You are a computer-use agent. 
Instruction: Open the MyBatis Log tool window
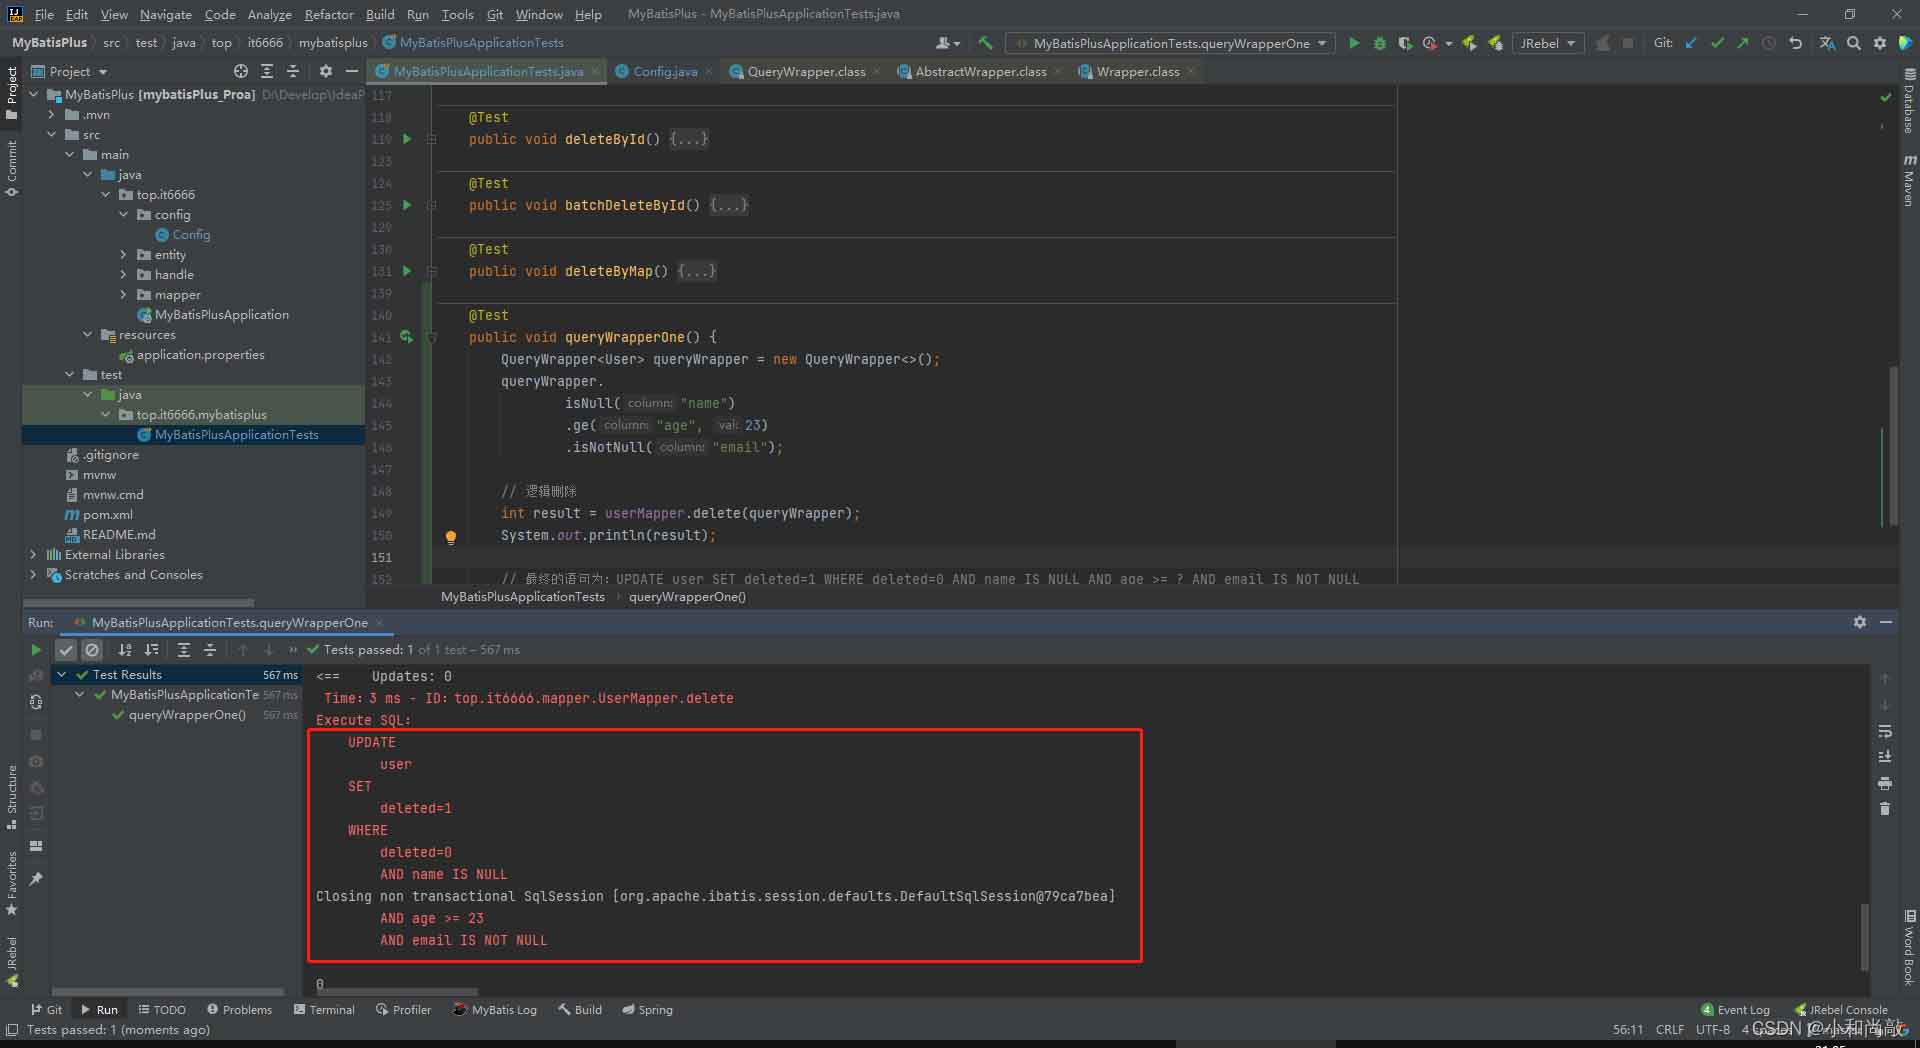[x=495, y=1010]
